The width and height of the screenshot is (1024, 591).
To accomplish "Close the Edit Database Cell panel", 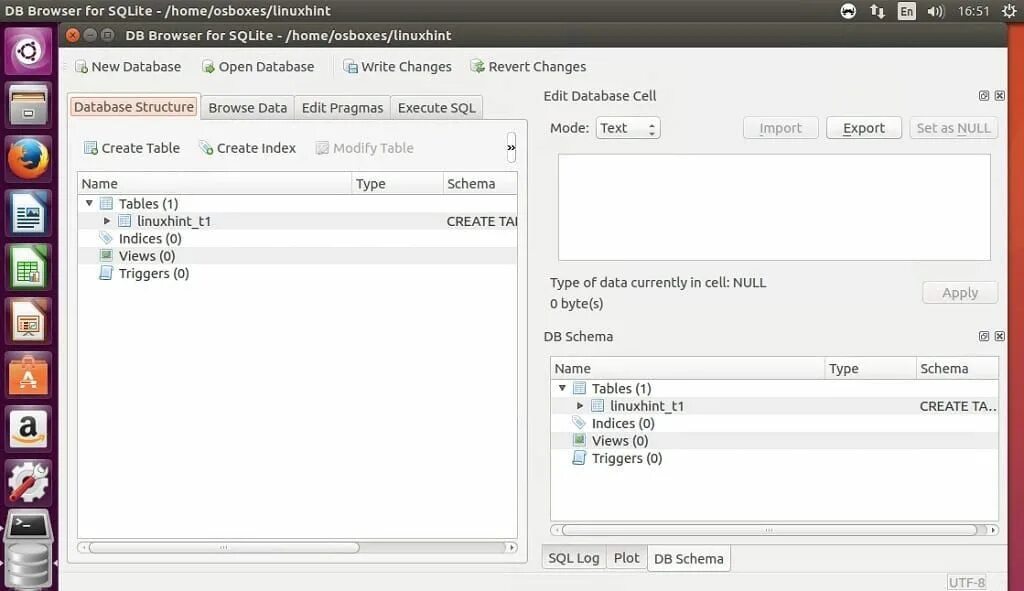I will click(x=999, y=95).
